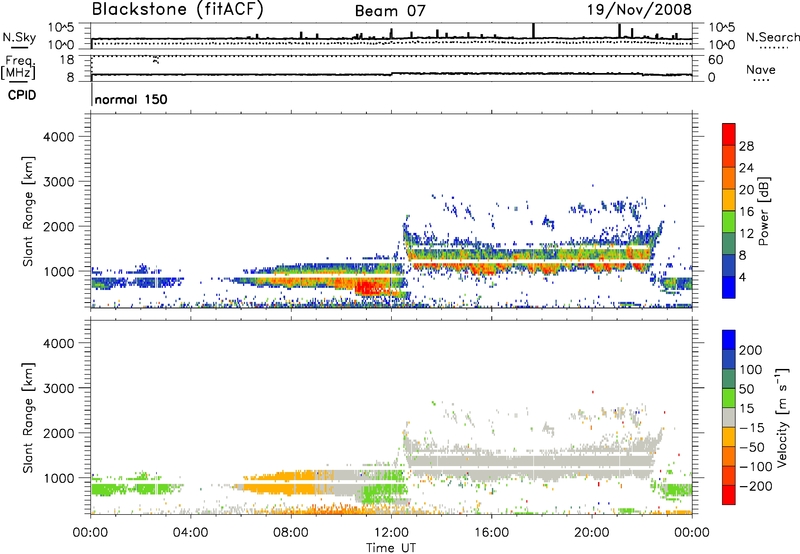Click the orange velocity scatter near 08:00
Viewport: 800px width, 554px height.
281,483
